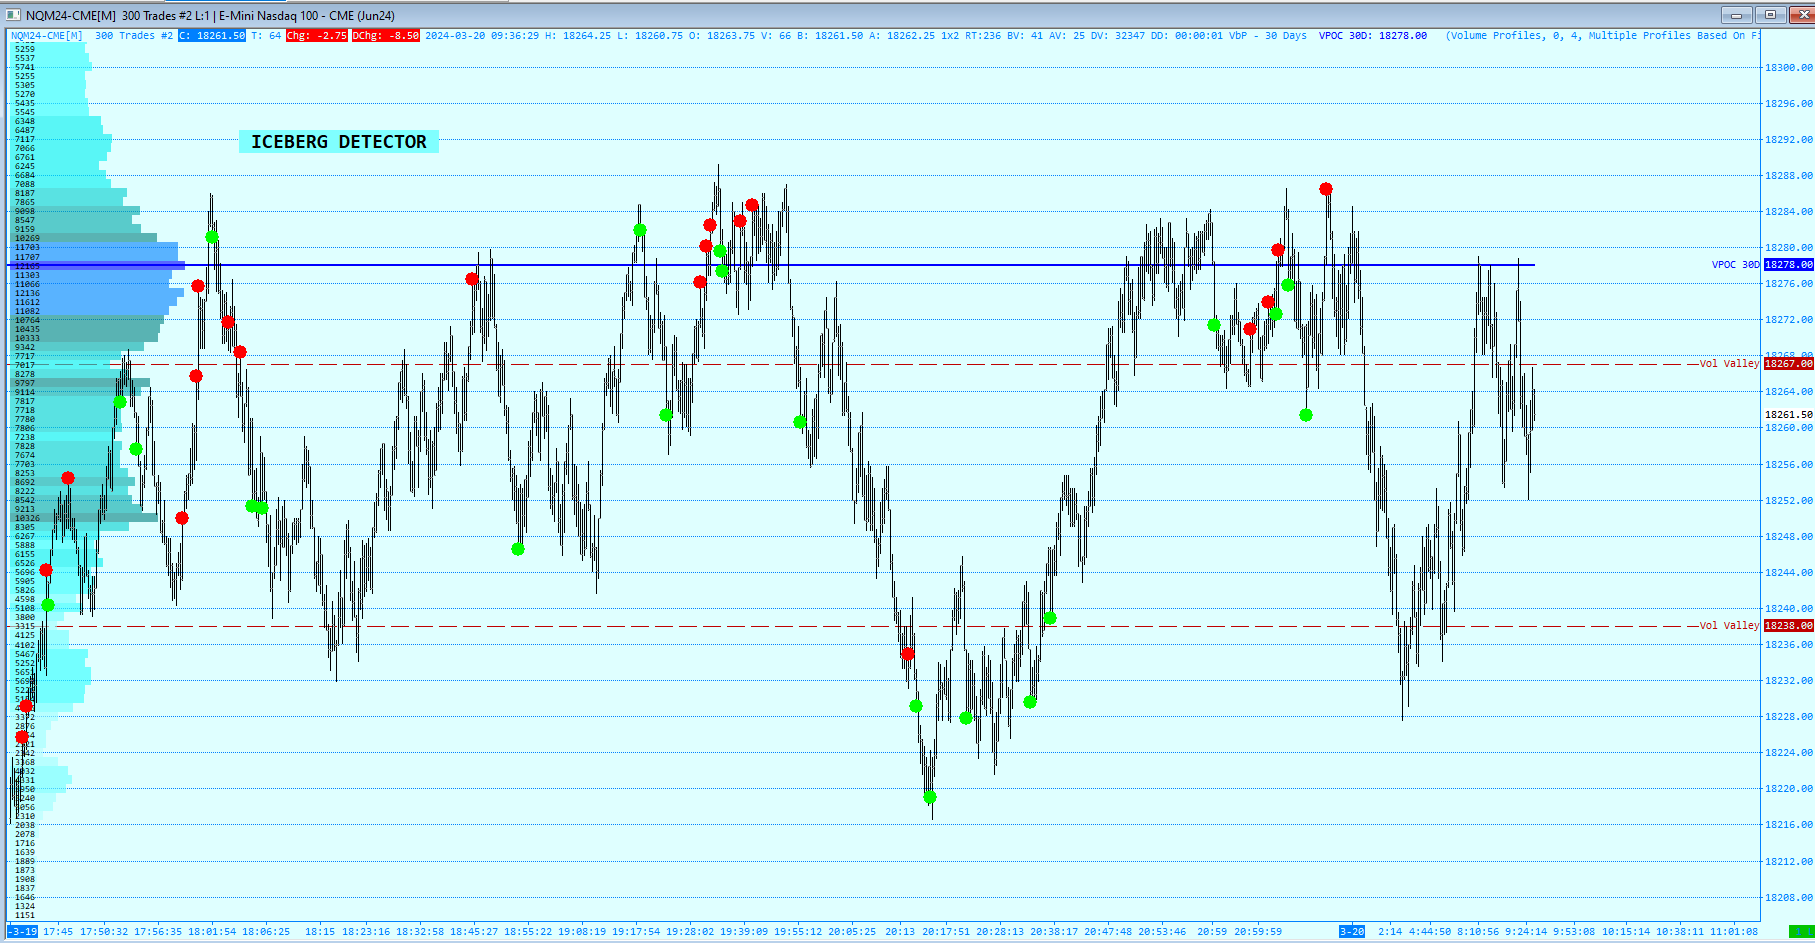This screenshot has width=1815, height=943.
Task: Select the ICEBERG DETECTOR text label
Action: click(339, 142)
